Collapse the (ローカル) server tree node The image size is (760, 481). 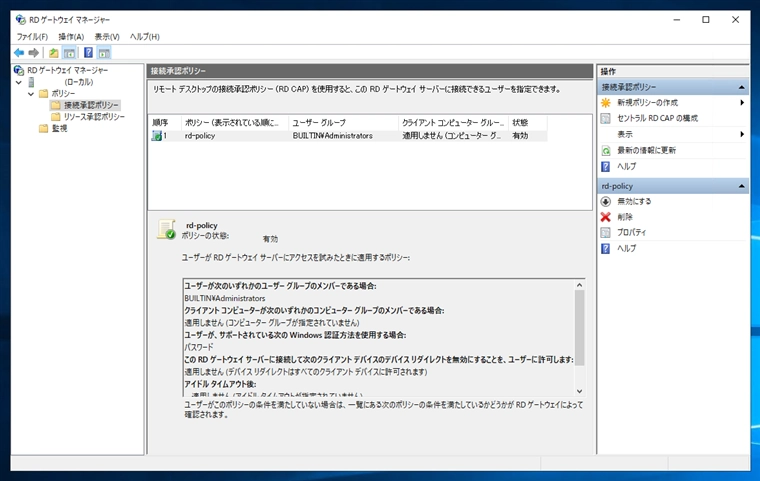pos(19,82)
